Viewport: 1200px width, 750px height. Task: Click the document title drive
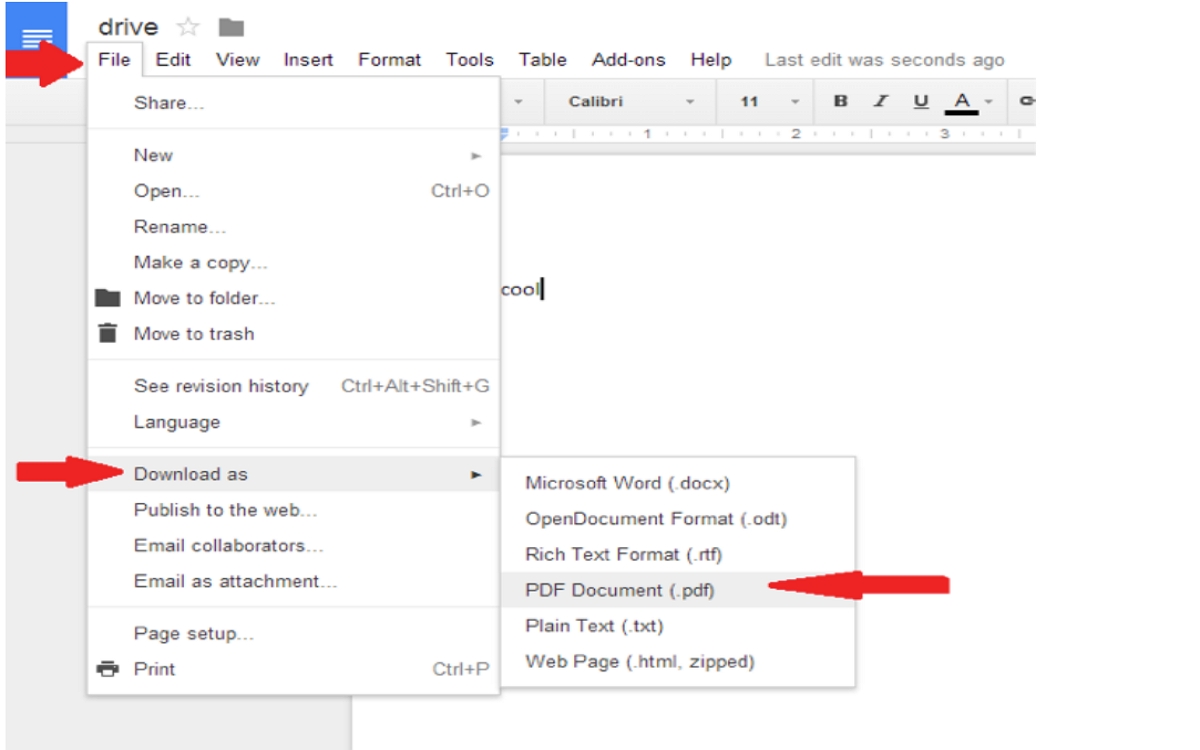128,27
